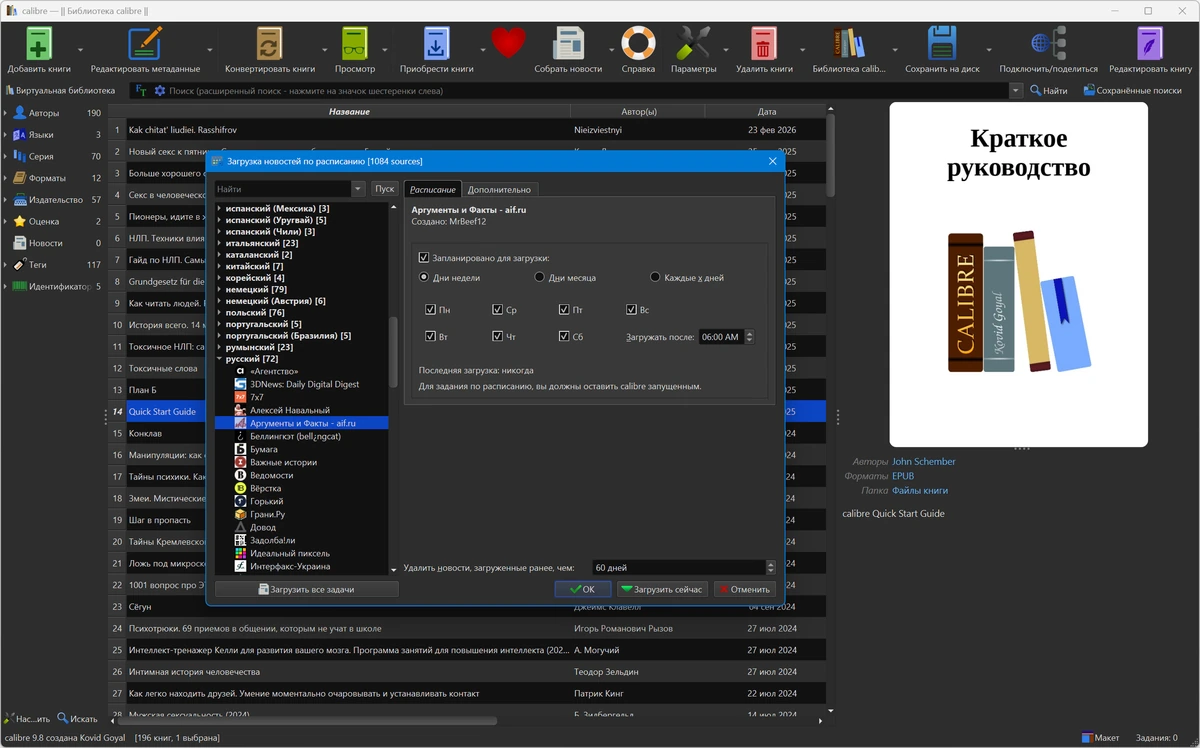Click the book cover thumbnail

click(x=1018, y=274)
